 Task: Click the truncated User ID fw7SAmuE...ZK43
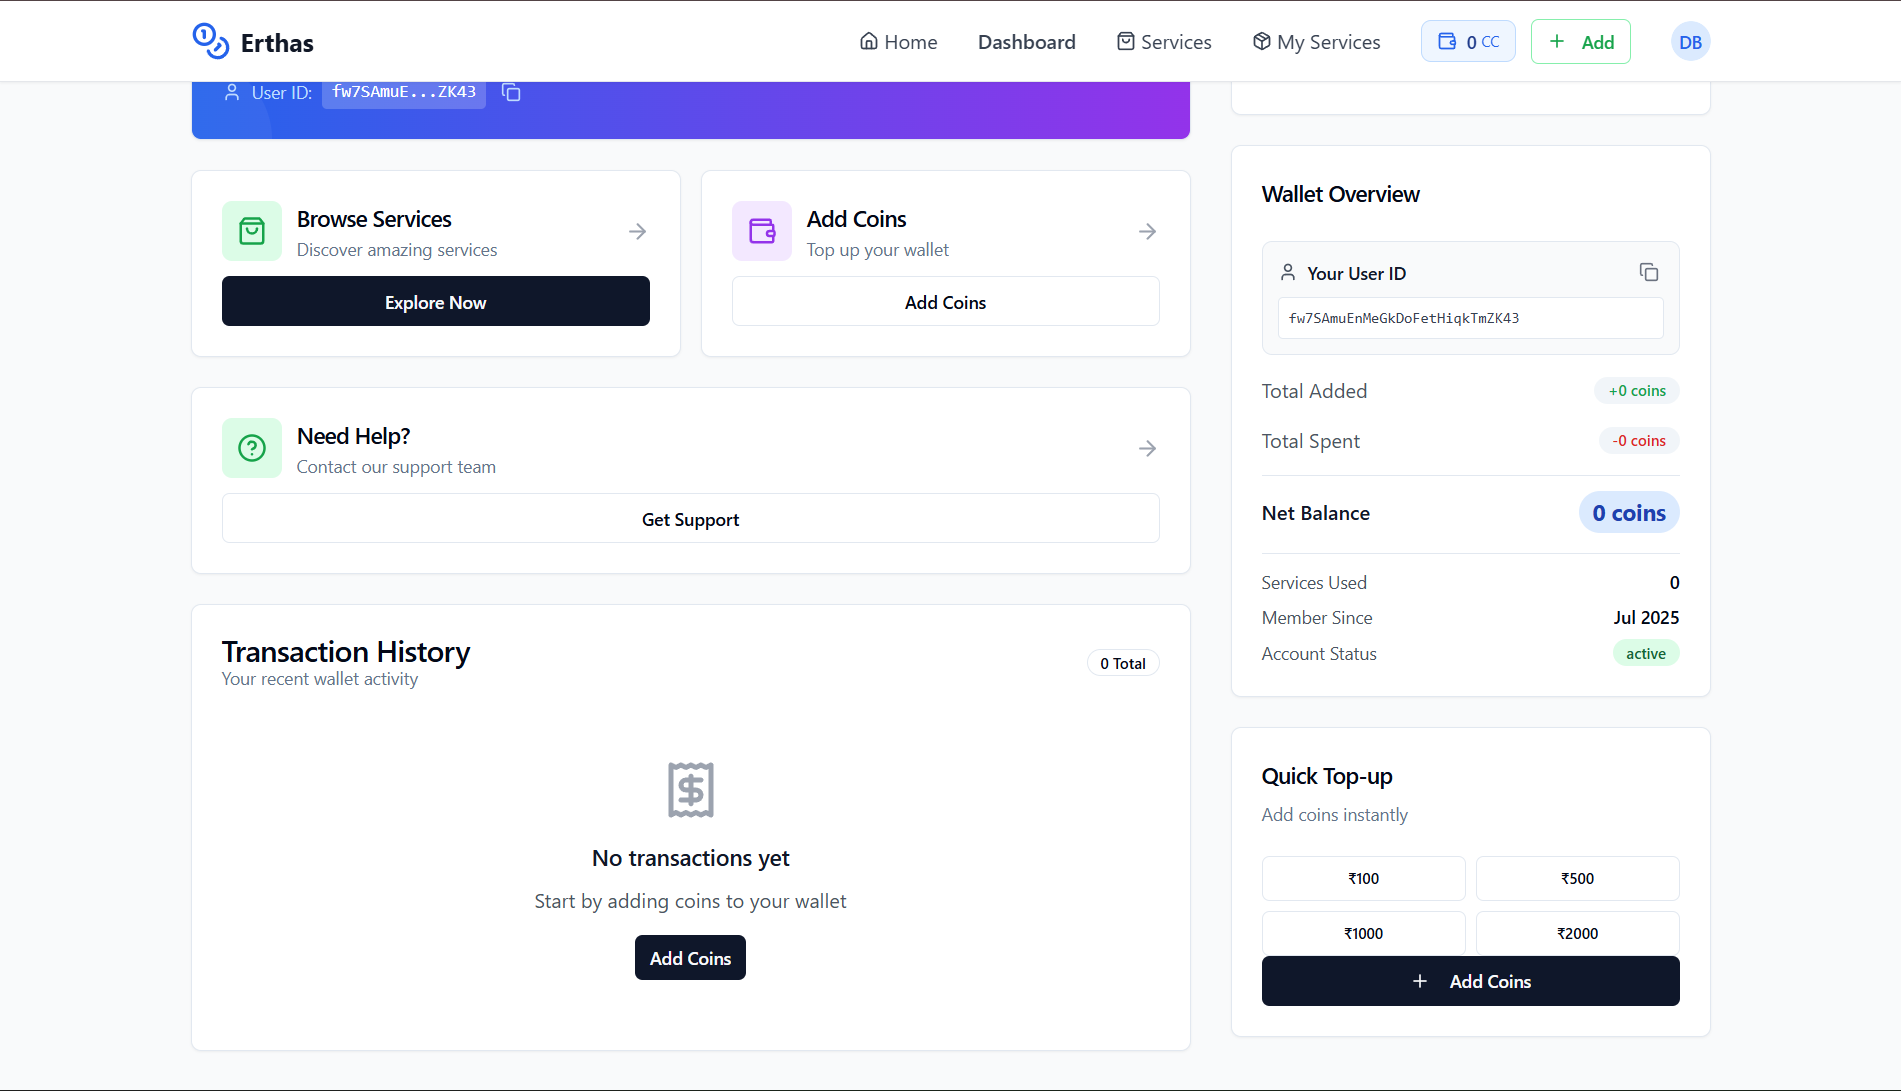pos(404,92)
